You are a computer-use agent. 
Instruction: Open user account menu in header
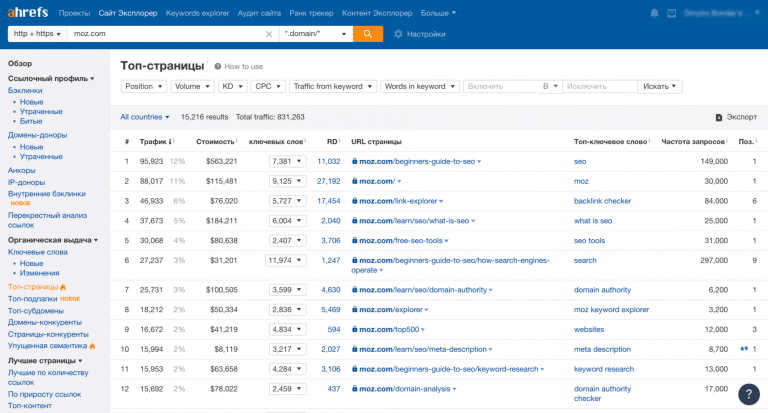click(722, 13)
